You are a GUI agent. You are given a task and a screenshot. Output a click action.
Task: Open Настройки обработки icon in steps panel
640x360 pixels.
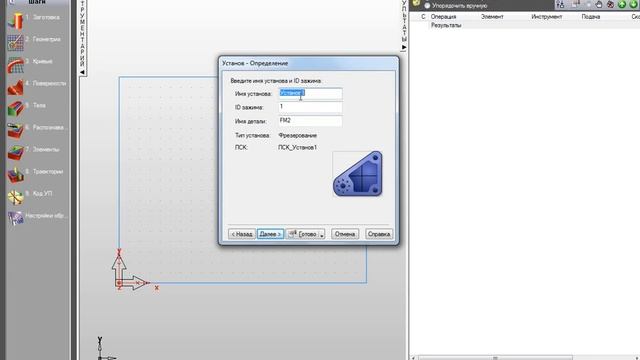[16, 218]
